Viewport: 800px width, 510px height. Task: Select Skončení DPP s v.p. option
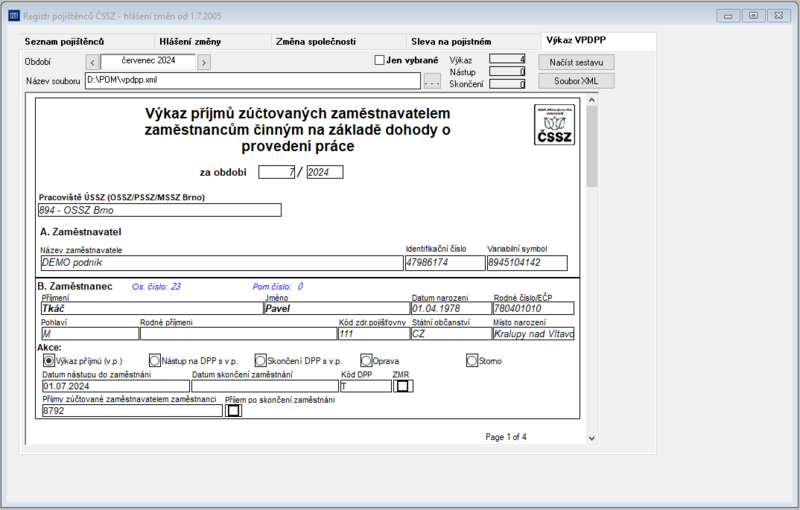260,361
